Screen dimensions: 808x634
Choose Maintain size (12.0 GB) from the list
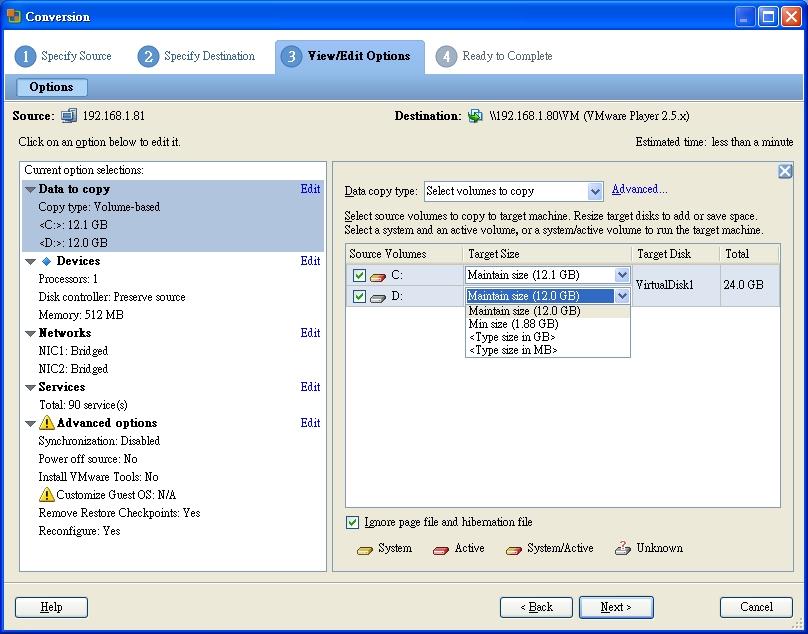pyautogui.click(x=547, y=311)
